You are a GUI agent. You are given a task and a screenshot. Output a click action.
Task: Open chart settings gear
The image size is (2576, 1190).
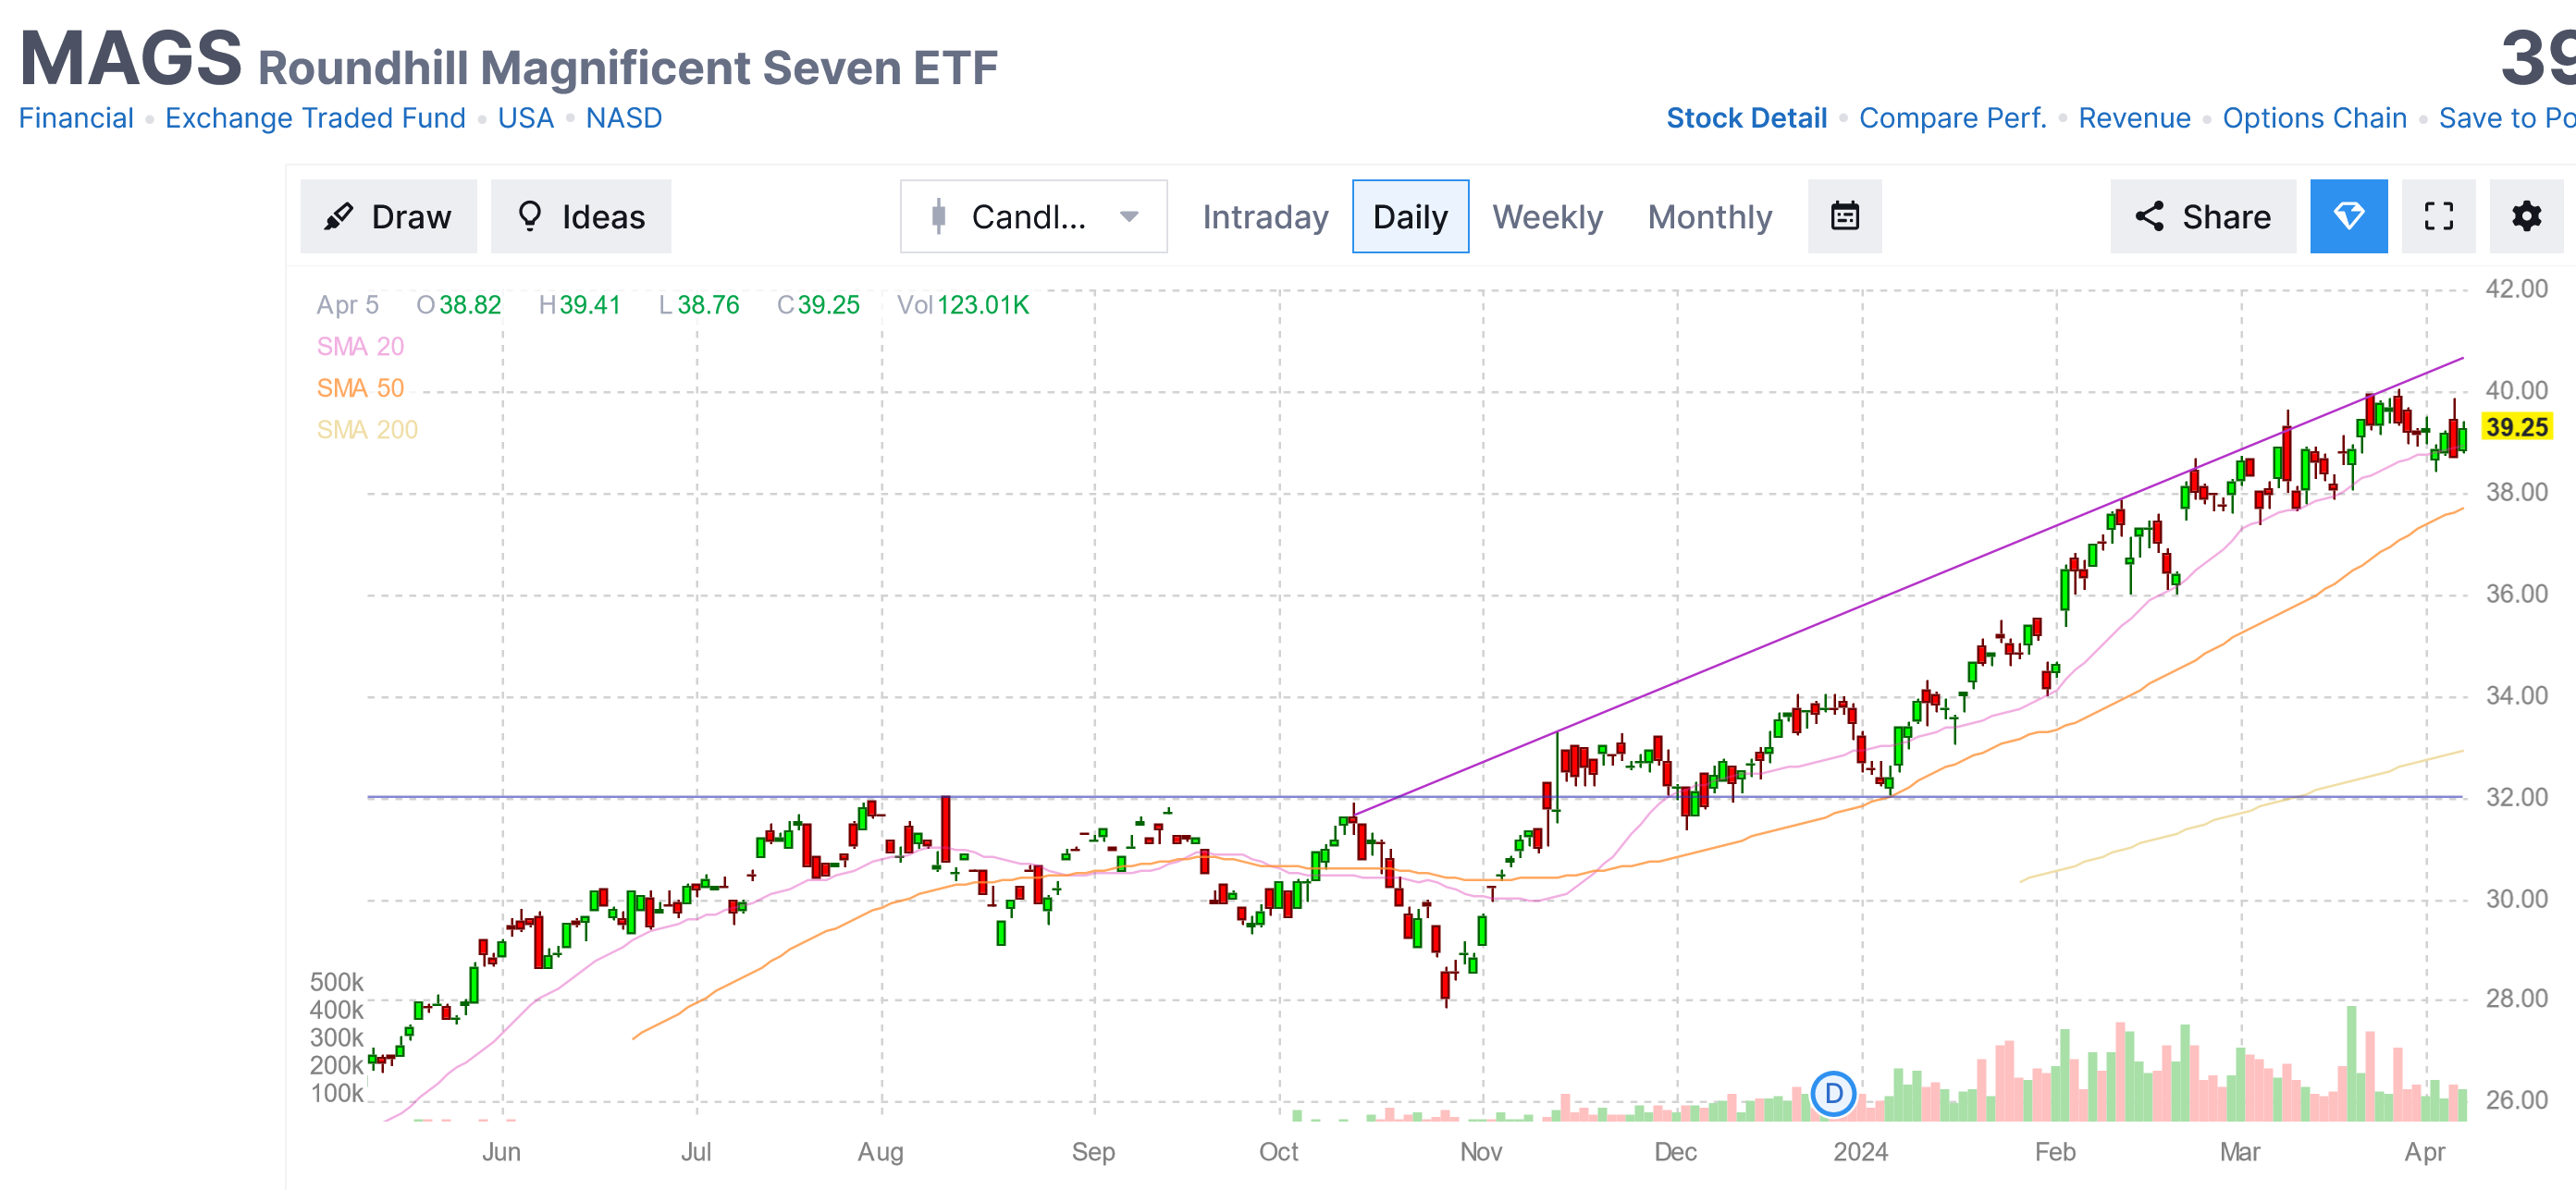tap(2526, 216)
